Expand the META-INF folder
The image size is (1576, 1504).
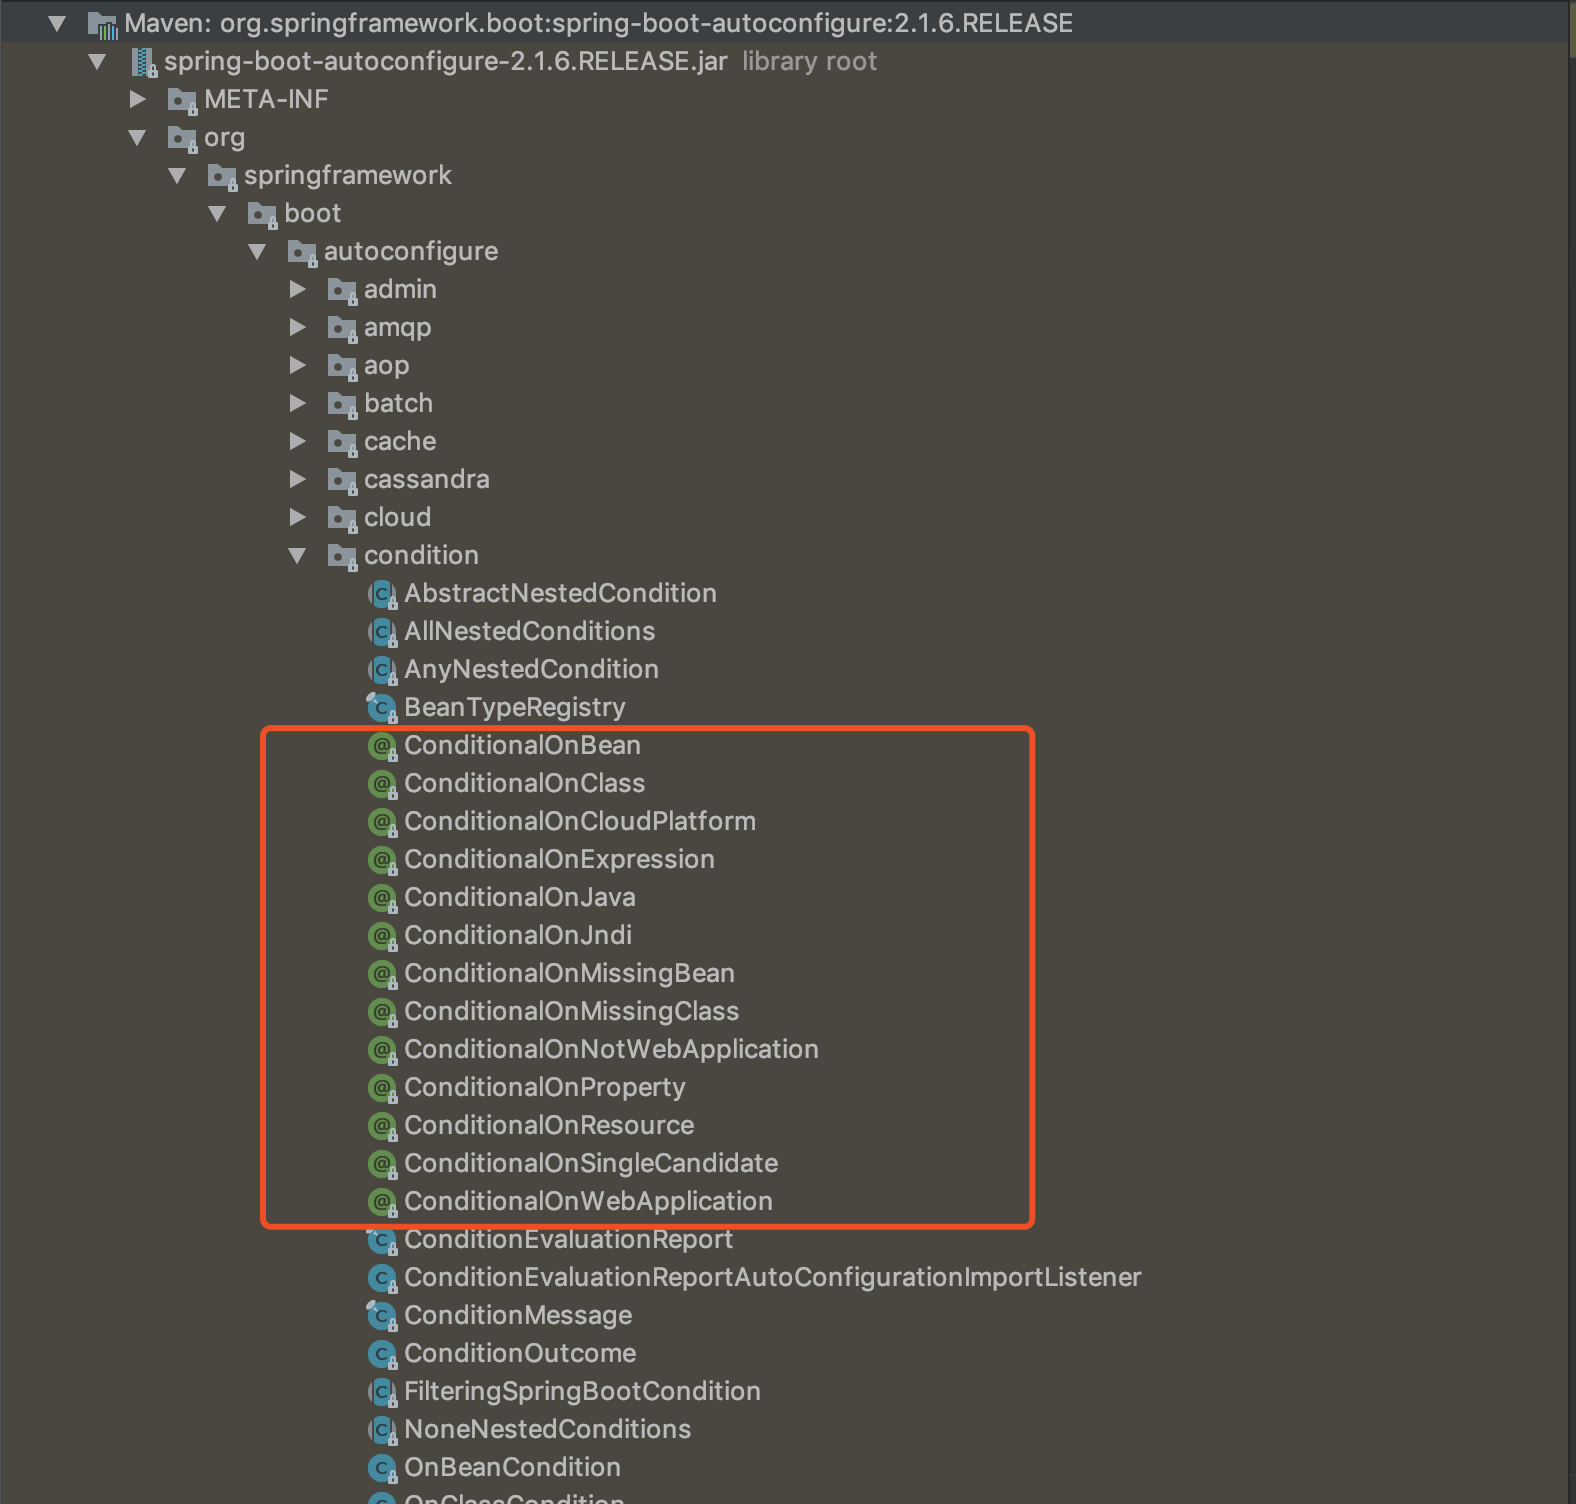137,99
